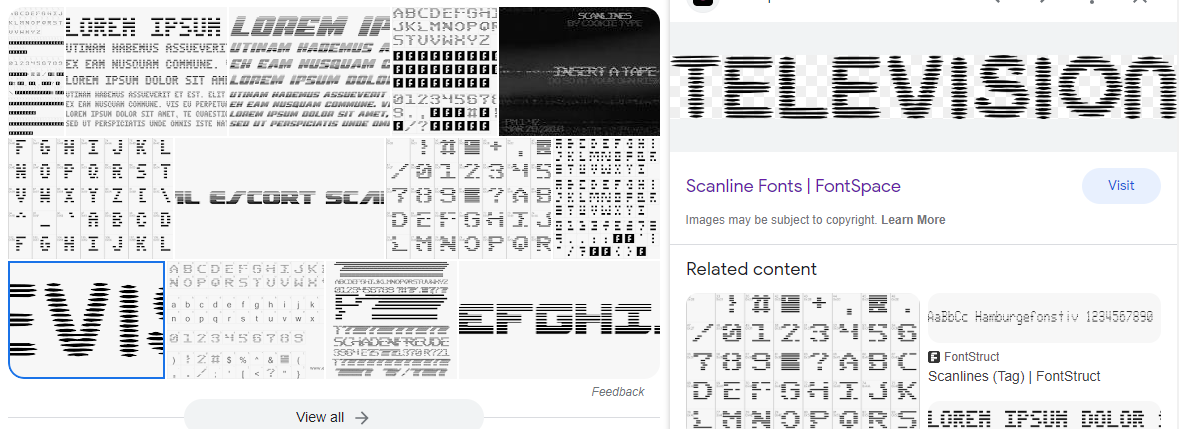Open the FontSpace site favicon at the panel top
Screen dimensions: 1179x429
tap(702, 2)
